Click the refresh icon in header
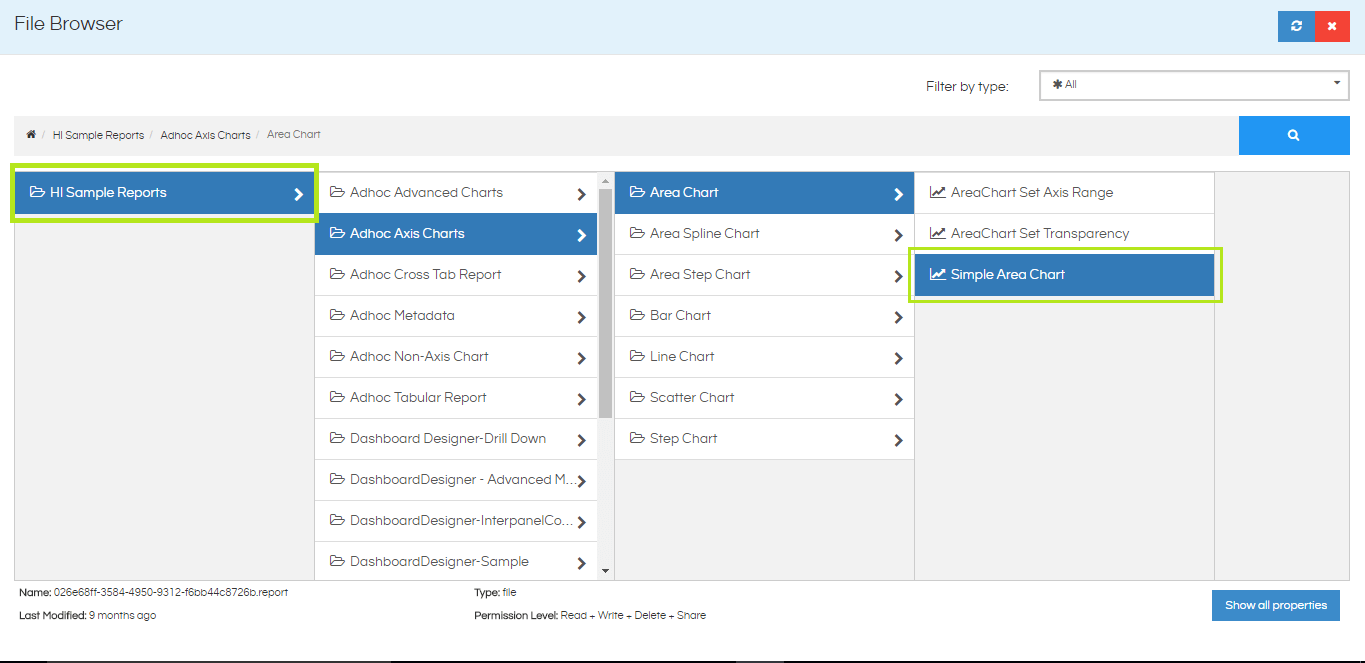Viewport: 1365px width, 663px height. [1296, 26]
